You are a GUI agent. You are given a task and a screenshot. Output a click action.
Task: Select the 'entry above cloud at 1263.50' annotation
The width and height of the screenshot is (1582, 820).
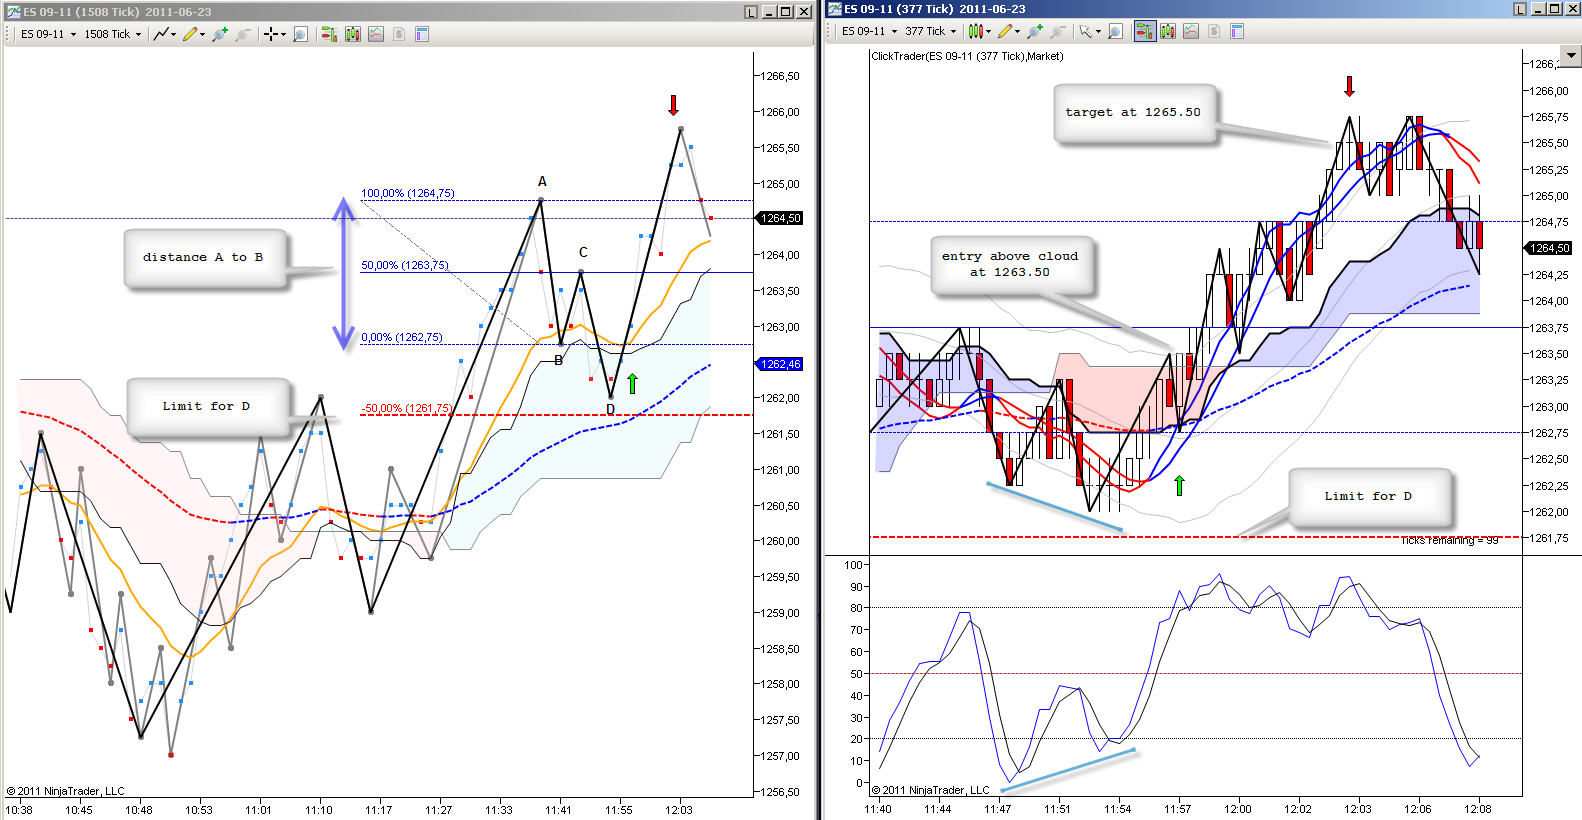click(x=1011, y=265)
